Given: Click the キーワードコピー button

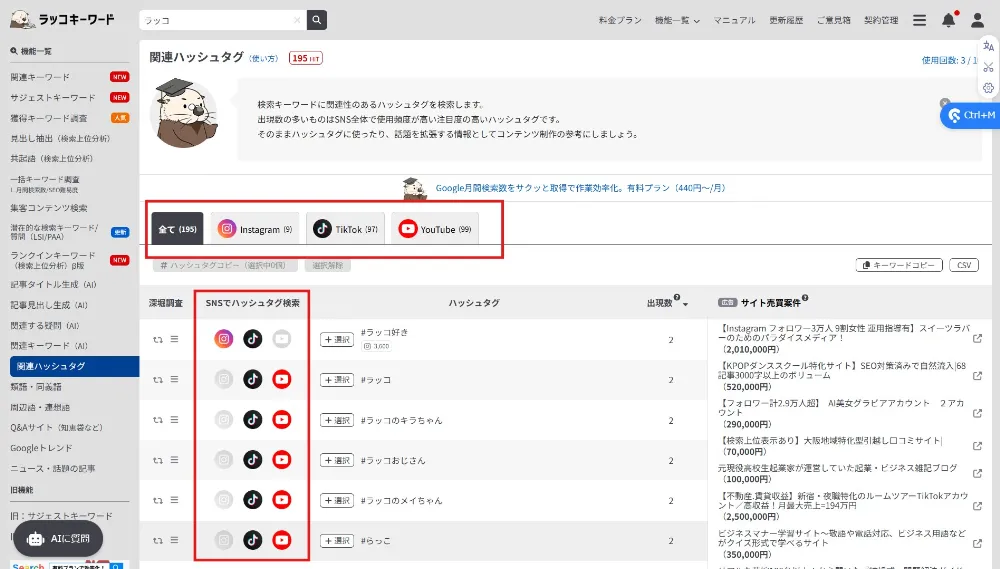Looking at the screenshot, I should (899, 265).
